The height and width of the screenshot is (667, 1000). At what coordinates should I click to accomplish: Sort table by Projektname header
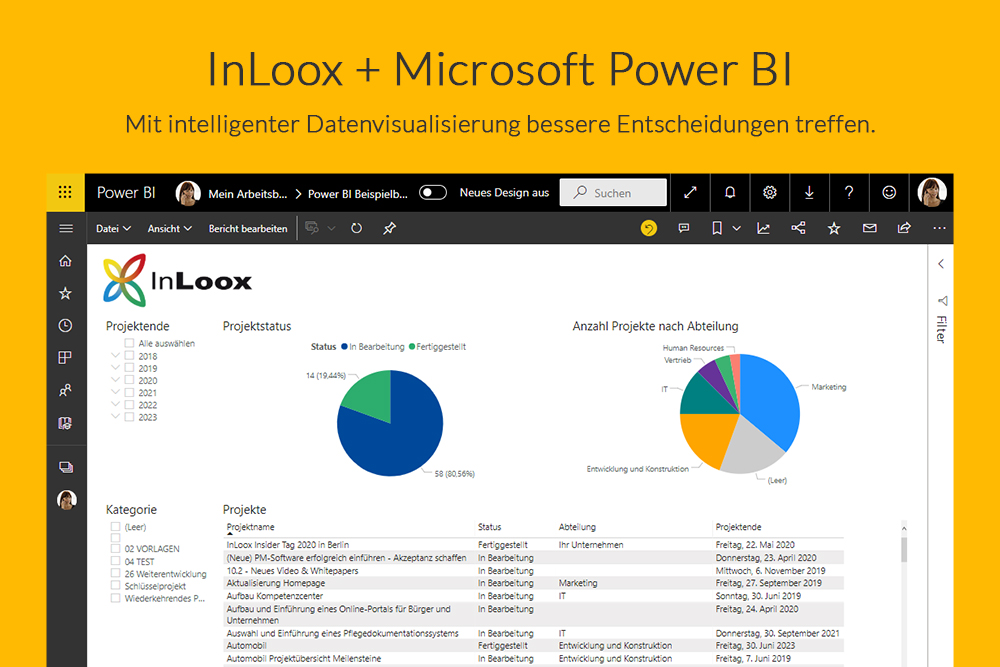coord(251,527)
